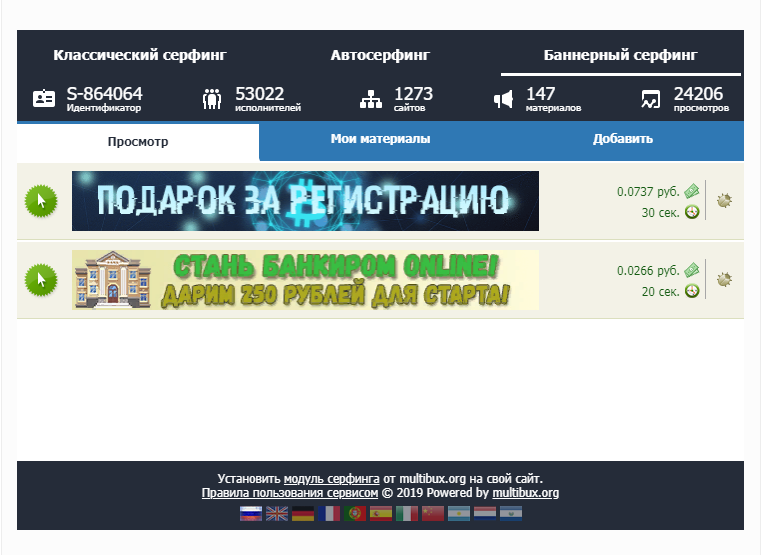773x555 pixels.
Task: Start viewing the Стань банкиром banner via green cursor button
Action: point(41,280)
